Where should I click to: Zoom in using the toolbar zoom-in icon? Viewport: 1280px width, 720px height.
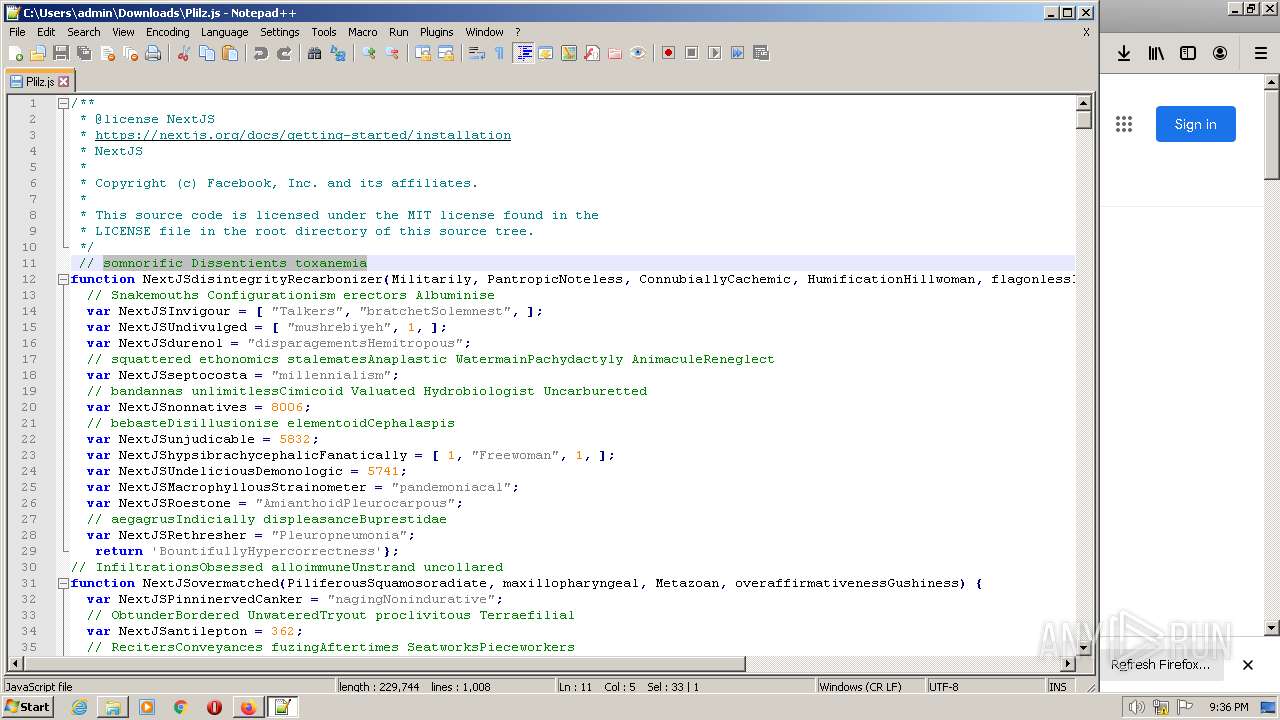pyautogui.click(x=369, y=53)
